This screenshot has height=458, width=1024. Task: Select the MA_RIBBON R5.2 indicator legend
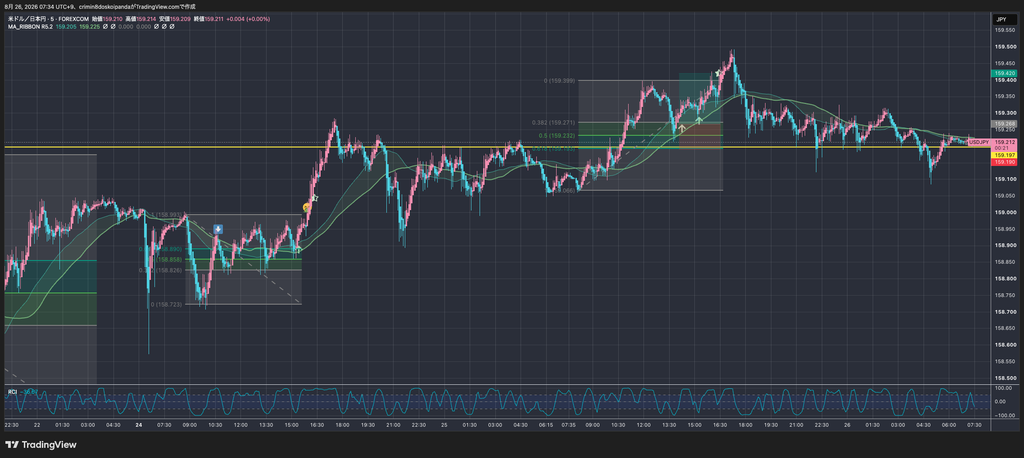click(30, 27)
